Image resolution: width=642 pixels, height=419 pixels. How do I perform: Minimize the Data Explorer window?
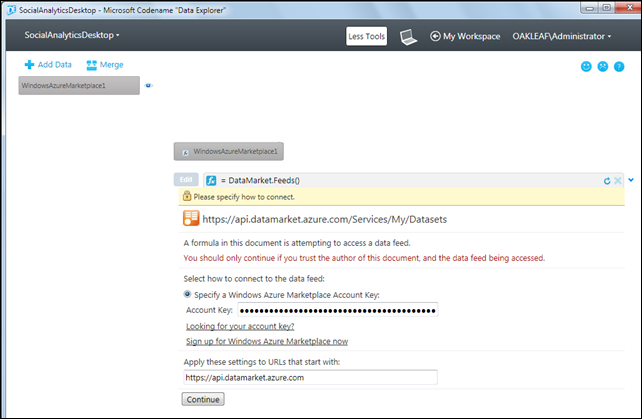pyautogui.click(x=590, y=8)
